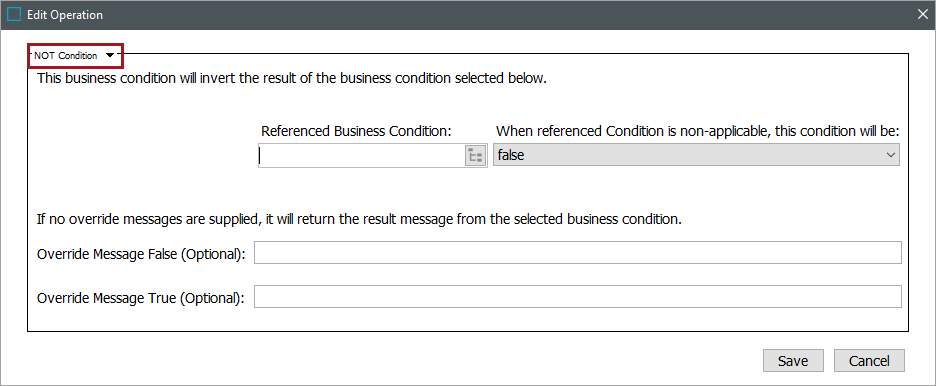Screen dimensions: 936x386
Task: Focus the Override Message False text box
Action: click(577, 253)
